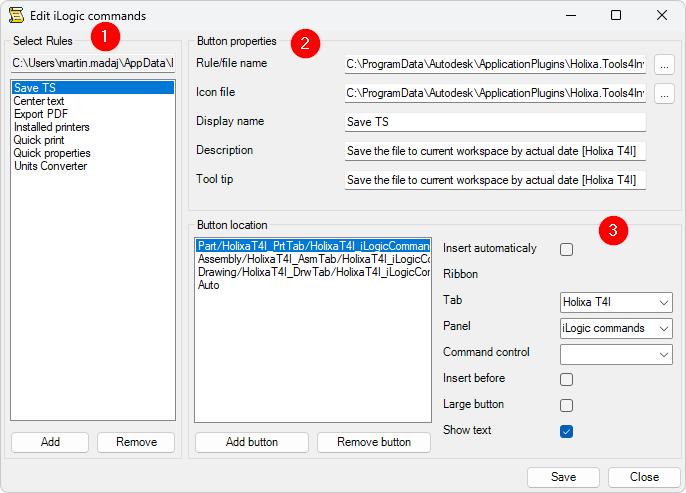Enable the Insert automaticaly checkbox
The height and width of the screenshot is (493, 686).
click(x=567, y=249)
